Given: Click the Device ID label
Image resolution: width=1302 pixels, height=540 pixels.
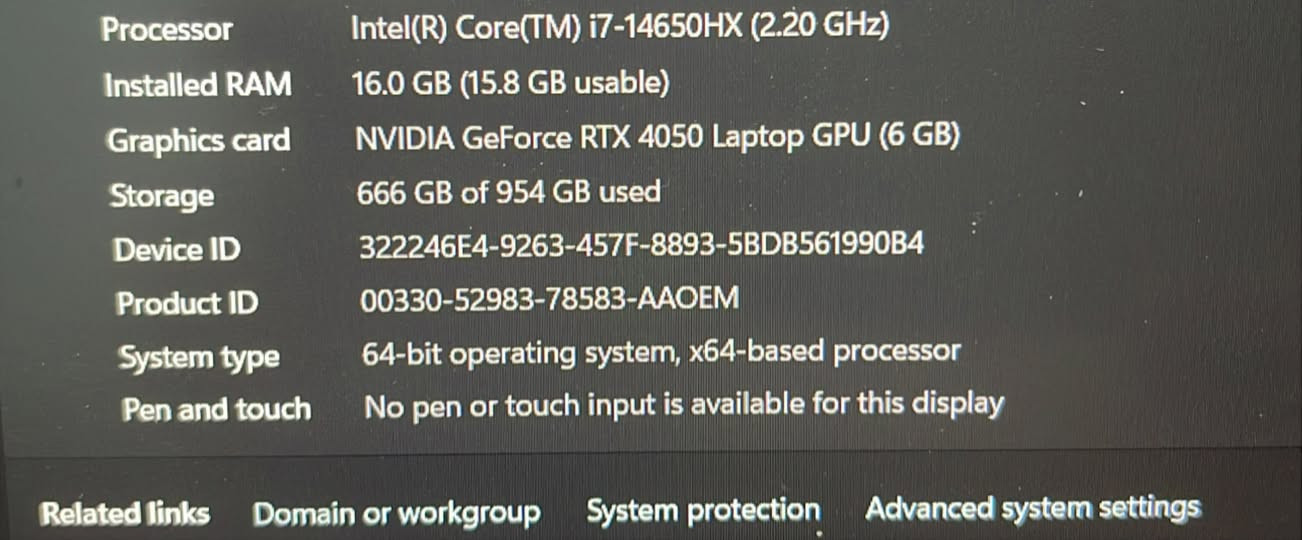Looking at the screenshot, I should pyautogui.click(x=177, y=249).
